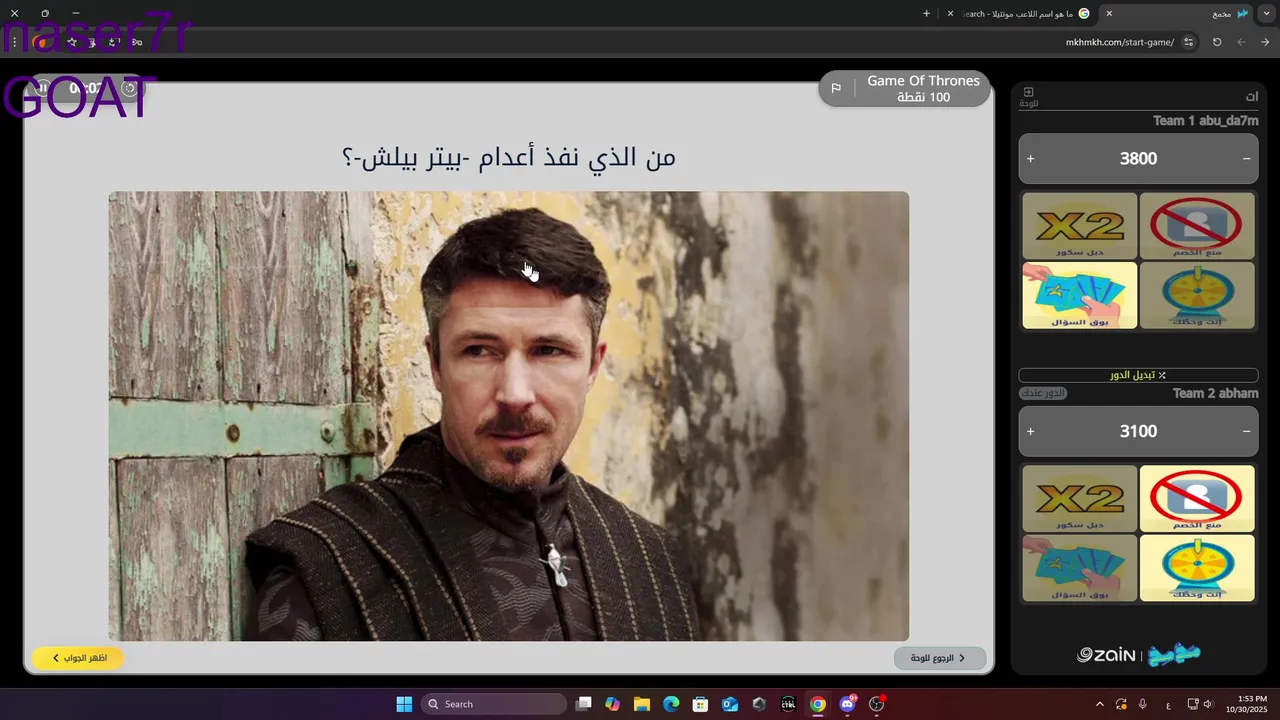Close the مخمخ browser tab
The width and height of the screenshot is (1280, 720).
pyautogui.click(x=1109, y=13)
